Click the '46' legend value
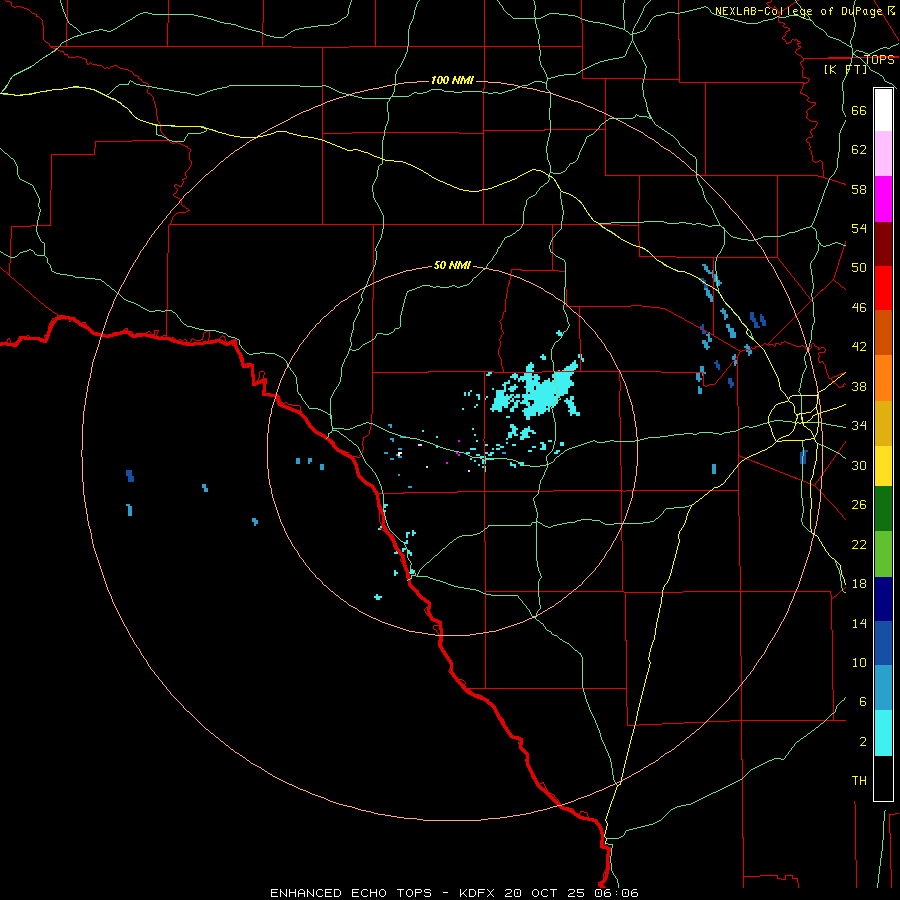 (x=859, y=308)
